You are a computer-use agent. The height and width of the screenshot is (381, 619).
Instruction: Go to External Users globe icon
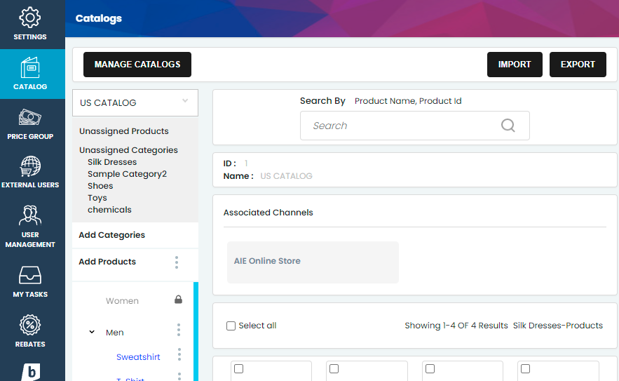click(x=30, y=166)
